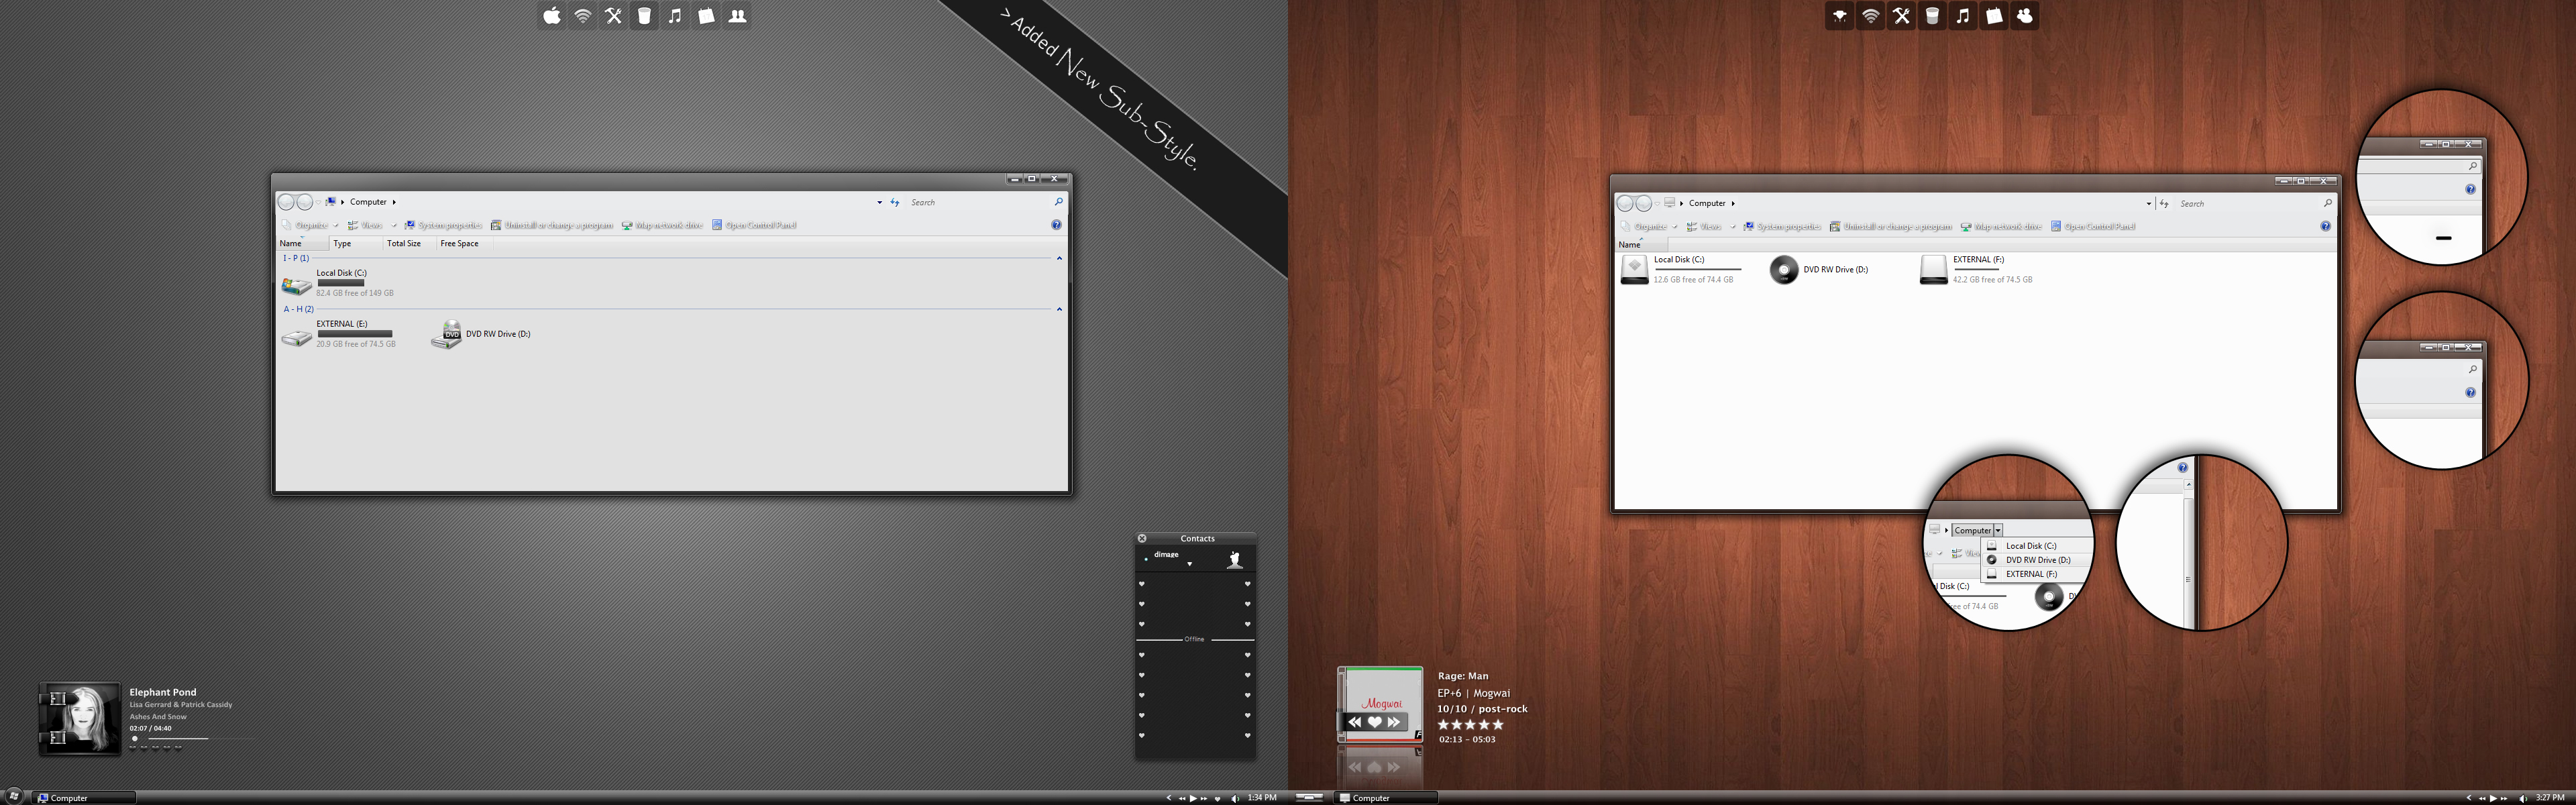Open the folder icon in the gray desktop dock

(x=707, y=16)
